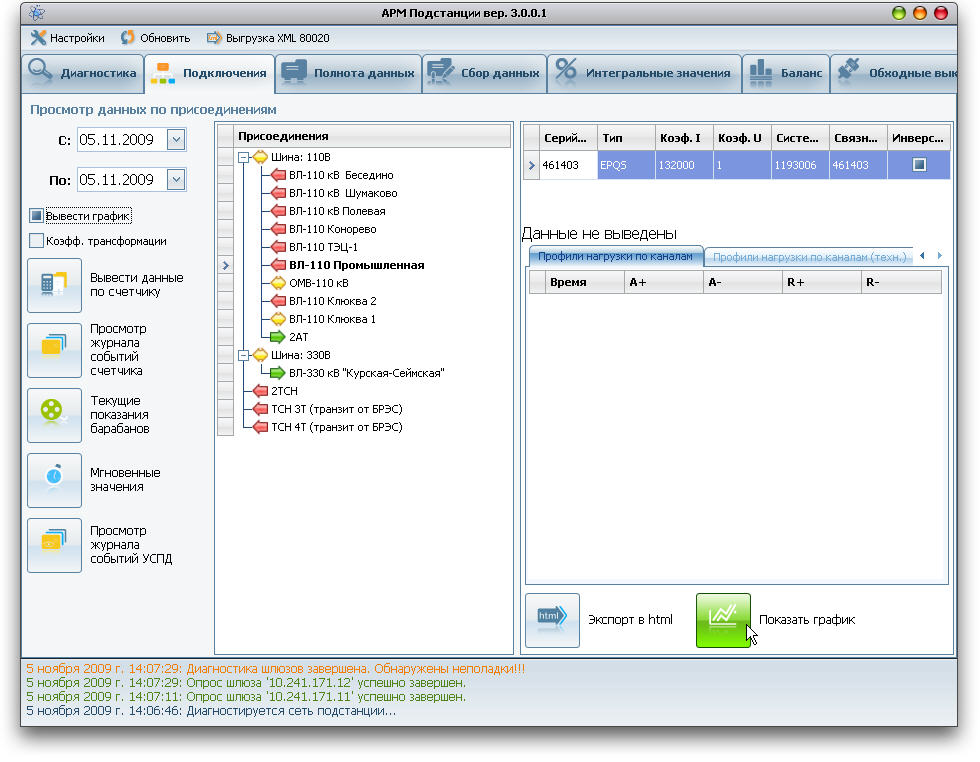
Task: Collapse the Шина: 110В tree node
Action: tap(244, 157)
